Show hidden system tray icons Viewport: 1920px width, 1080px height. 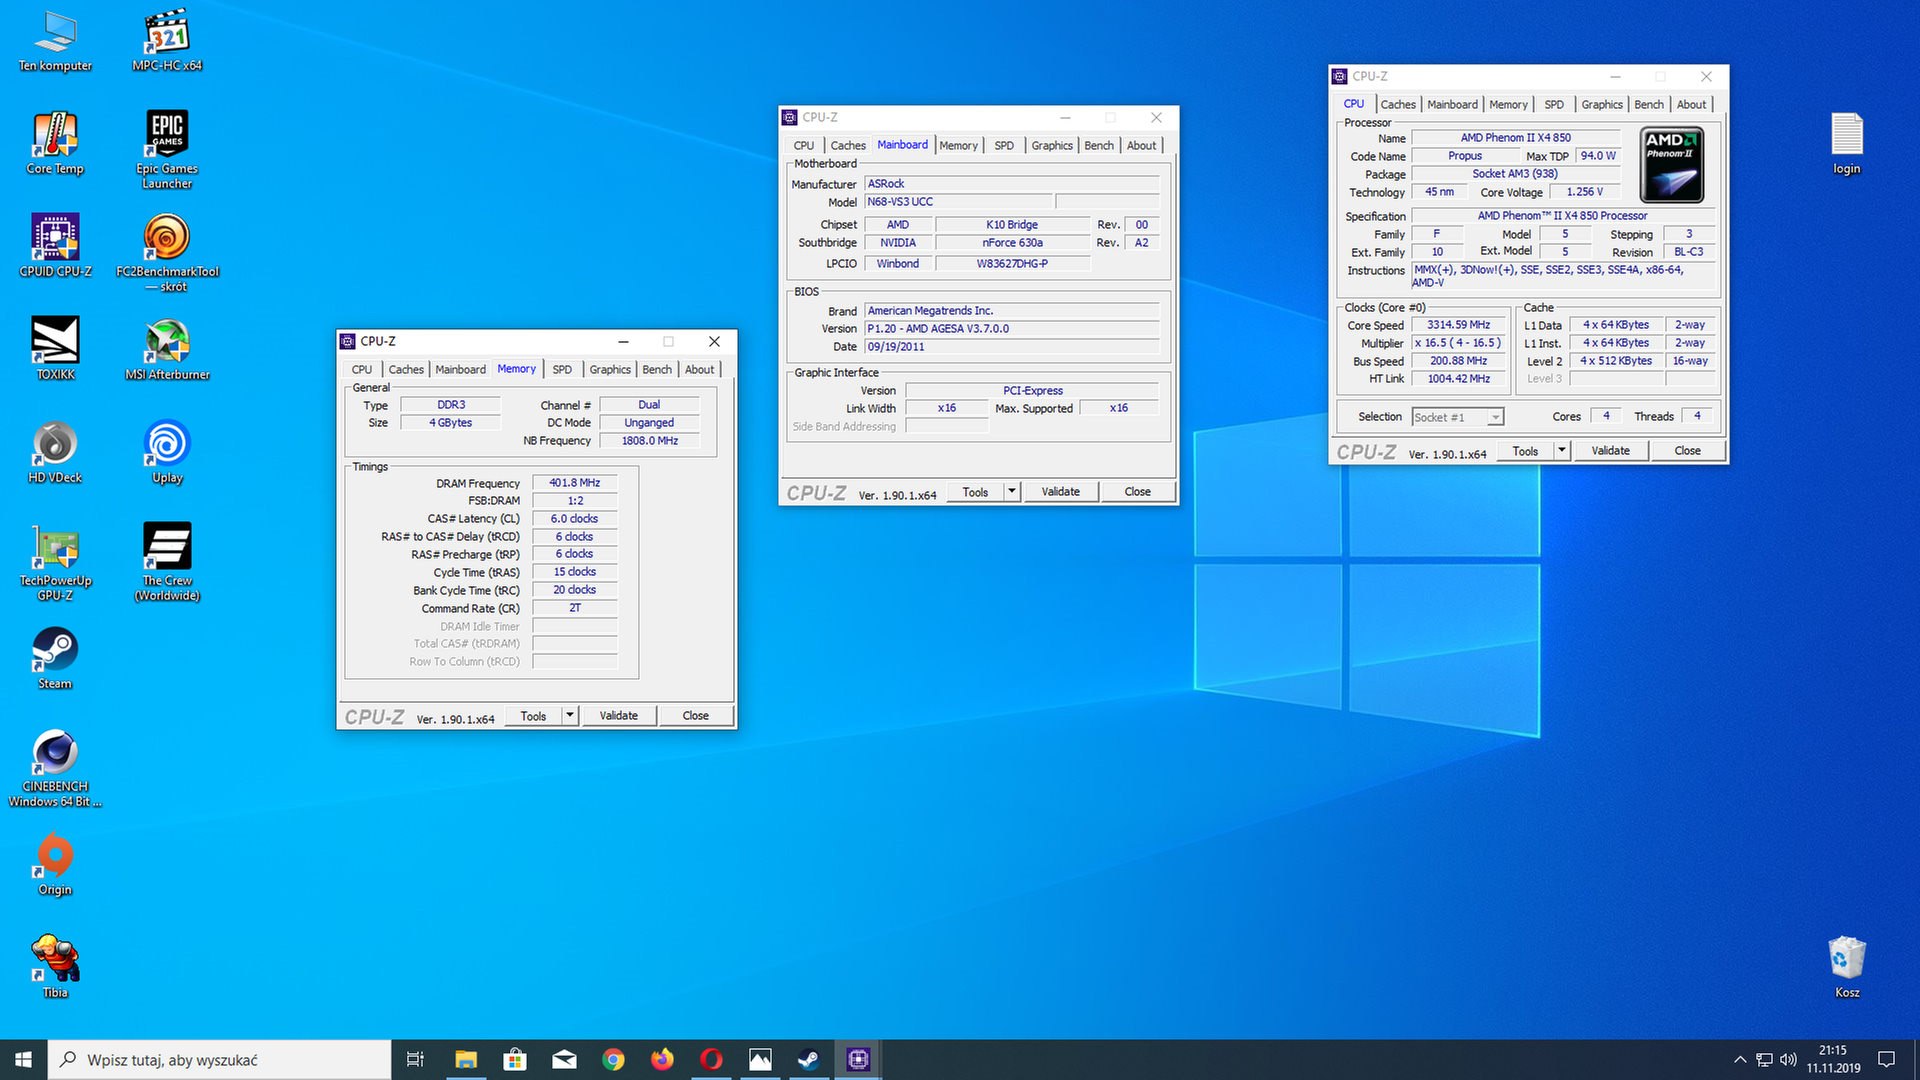tap(1740, 1059)
